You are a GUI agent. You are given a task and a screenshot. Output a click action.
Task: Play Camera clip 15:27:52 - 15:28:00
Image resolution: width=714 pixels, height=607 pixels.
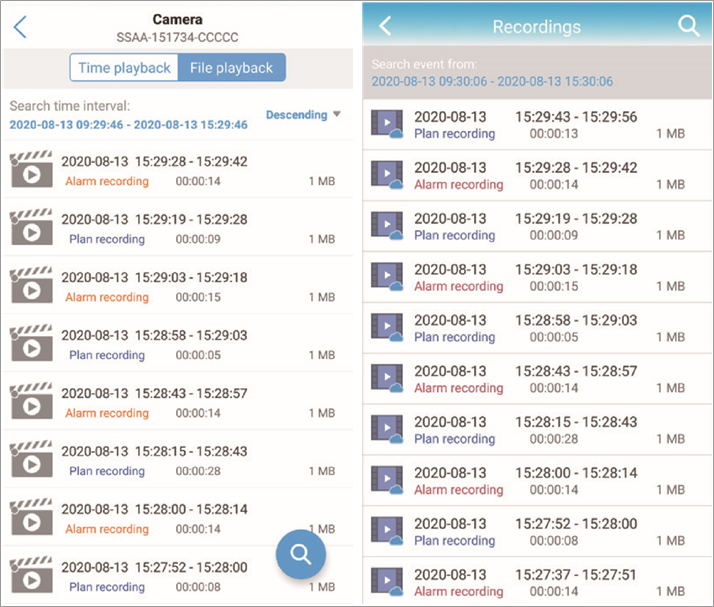(31, 575)
